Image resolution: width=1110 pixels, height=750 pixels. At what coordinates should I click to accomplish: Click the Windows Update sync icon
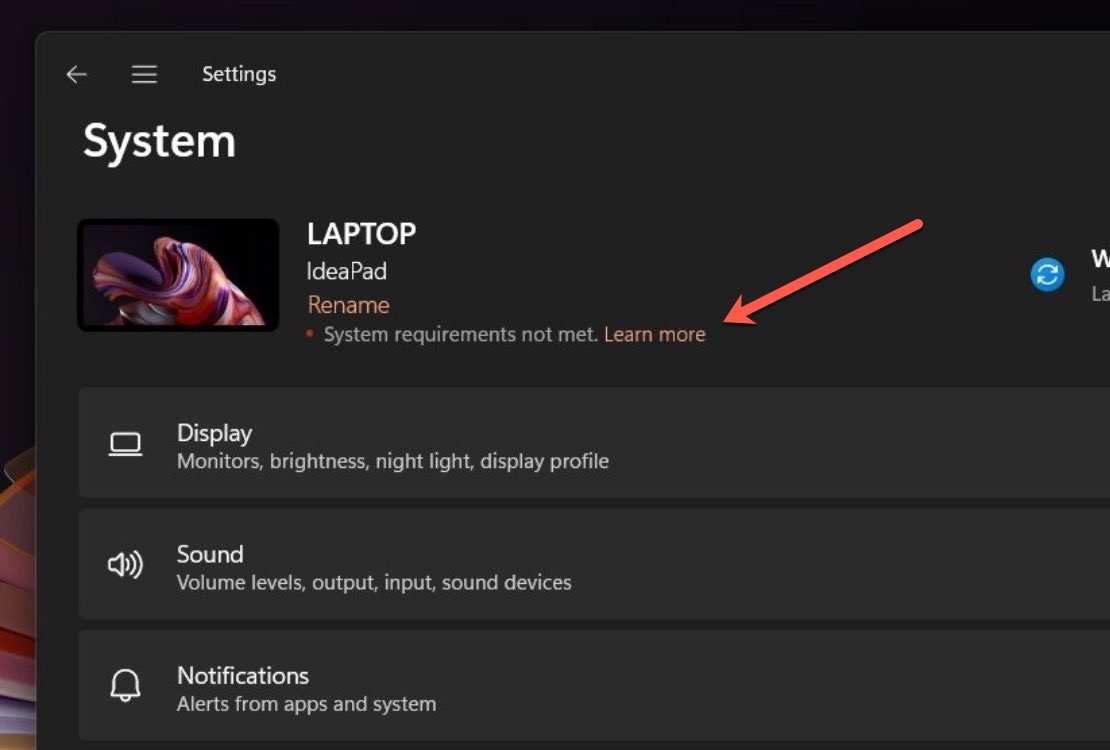[x=1047, y=274]
